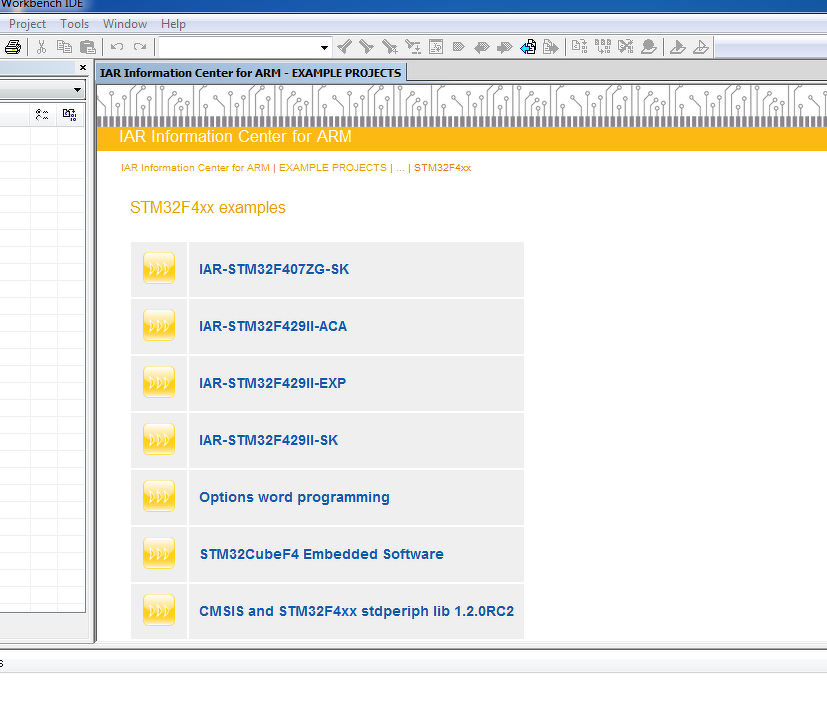Click yellow arrow icon beside STM32CubeF4 Embedded Software
The height and width of the screenshot is (722, 827).
pyautogui.click(x=159, y=553)
